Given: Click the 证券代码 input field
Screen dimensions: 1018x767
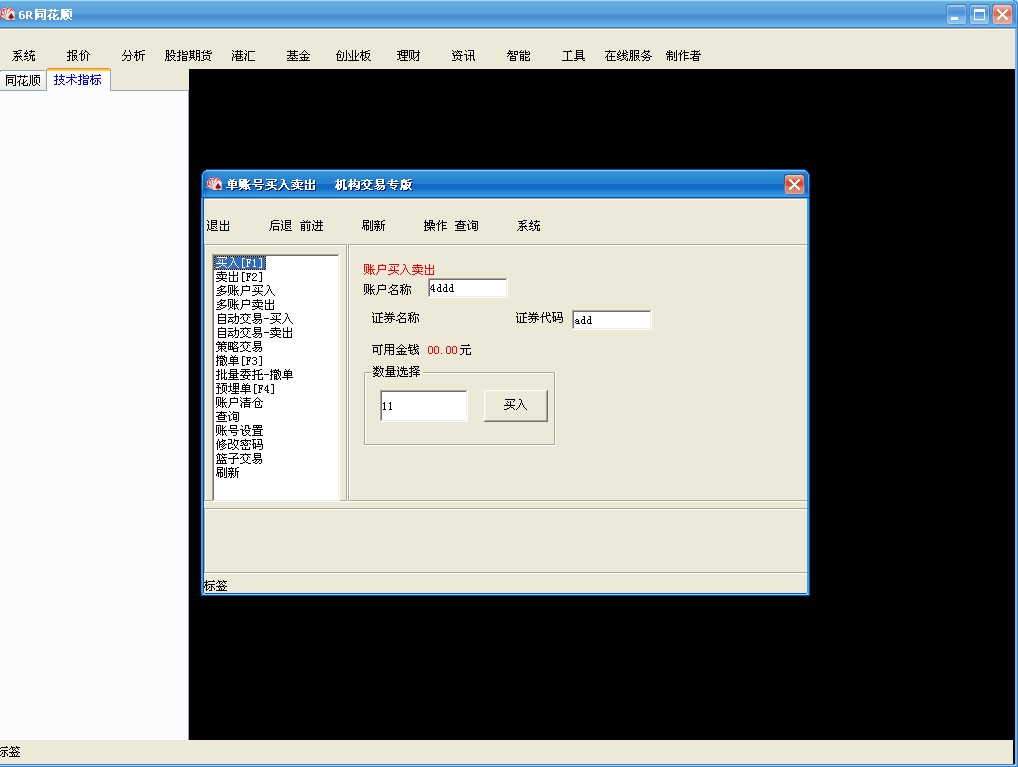Looking at the screenshot, I should (x=612, y=320).
